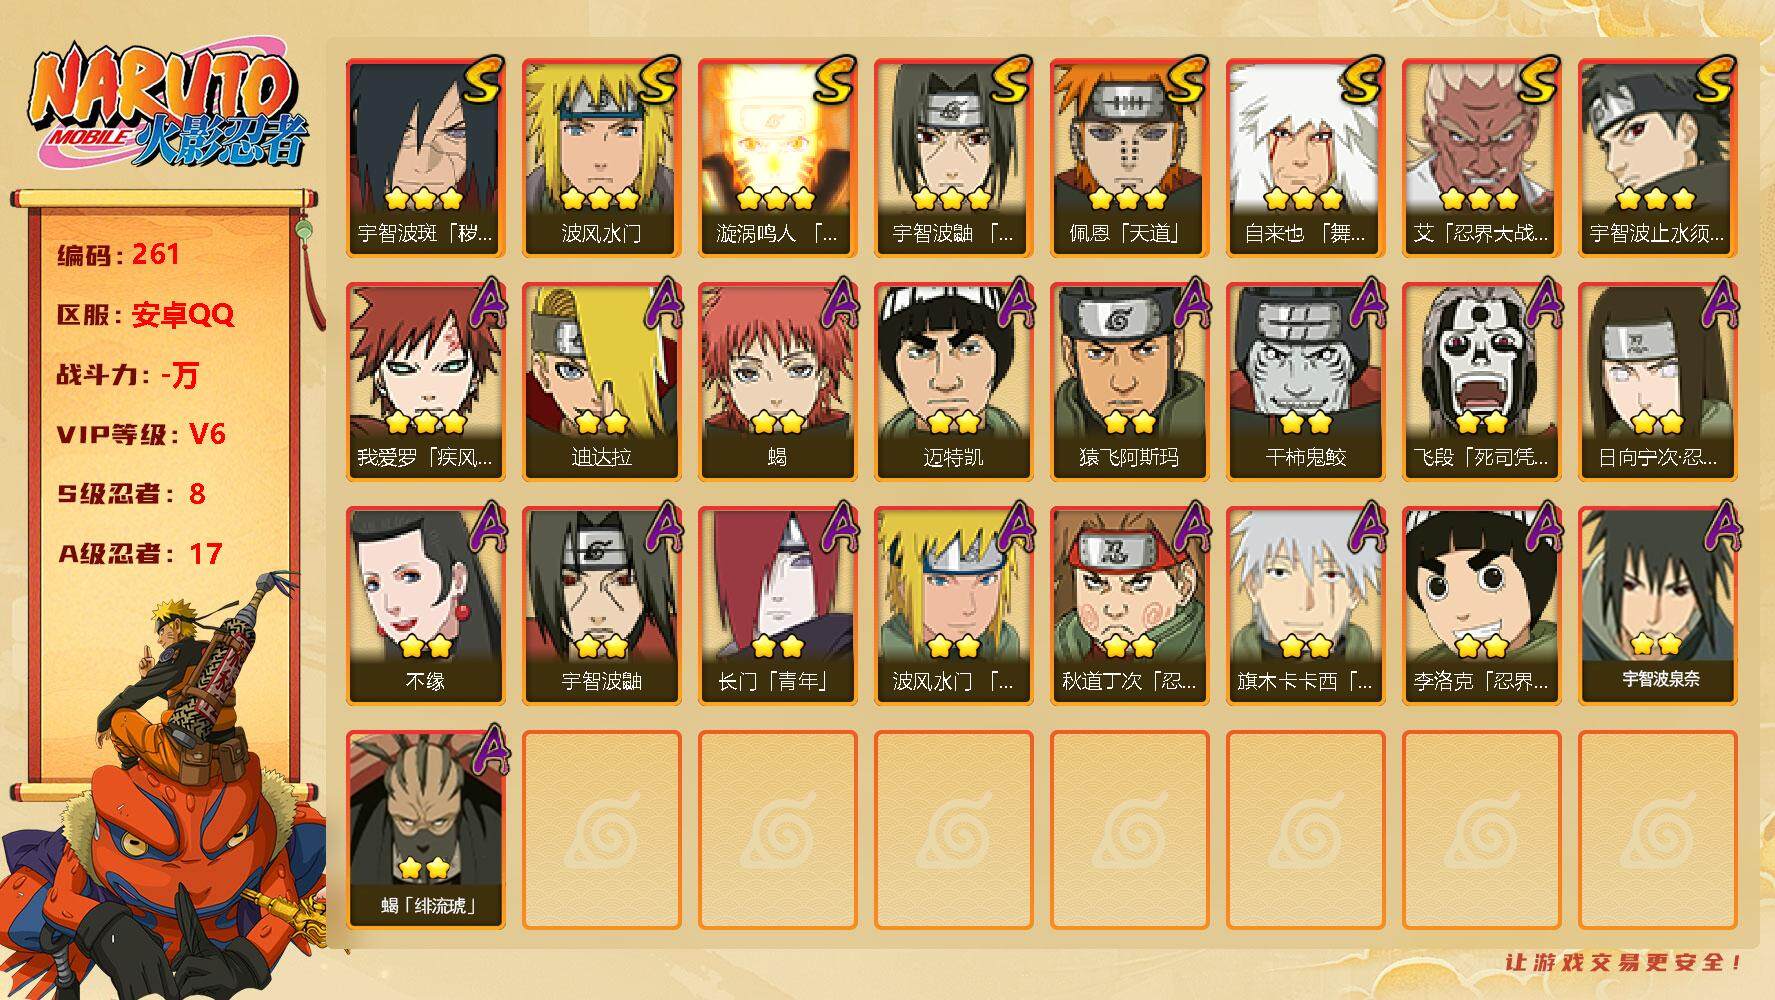1775x1000 pixels.
Task: Select the 波风水门 S-rank ninja card
Action: (601, 158)
